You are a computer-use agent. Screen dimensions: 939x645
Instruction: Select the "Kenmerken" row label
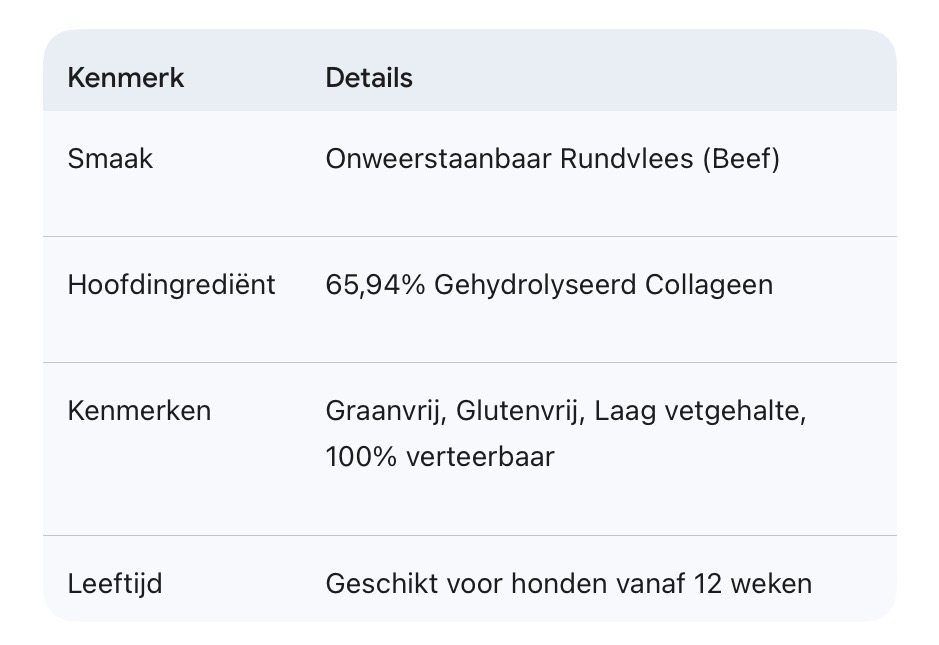[139, 411]
